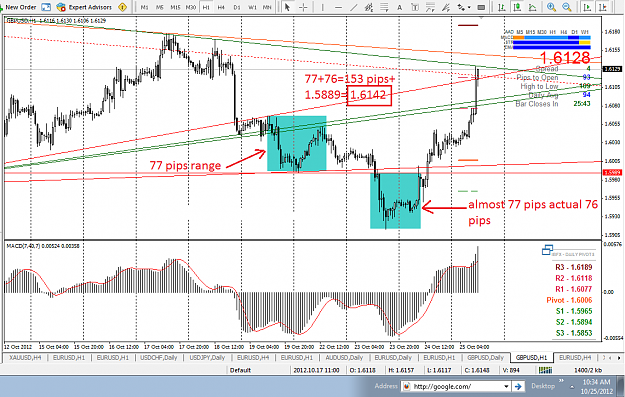625x397 pixels.
Task: Open the arrows tool dropdown arrow
Action: point(469,7)
